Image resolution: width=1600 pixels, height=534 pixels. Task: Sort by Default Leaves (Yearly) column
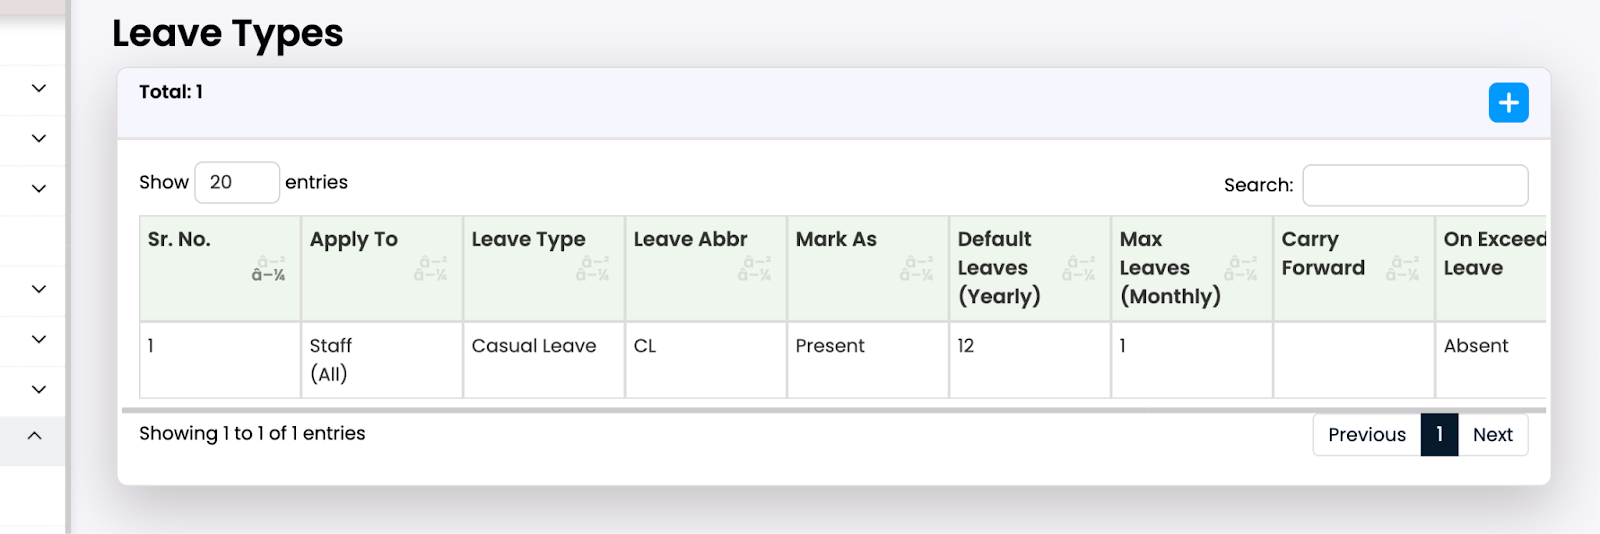click(x=1079, y=269)
